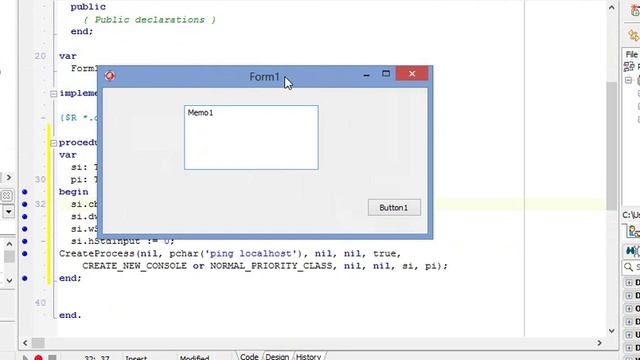Click the horizontal scrollbar right arrow
Screen dimensions: 640x360
tap(600, 343)
